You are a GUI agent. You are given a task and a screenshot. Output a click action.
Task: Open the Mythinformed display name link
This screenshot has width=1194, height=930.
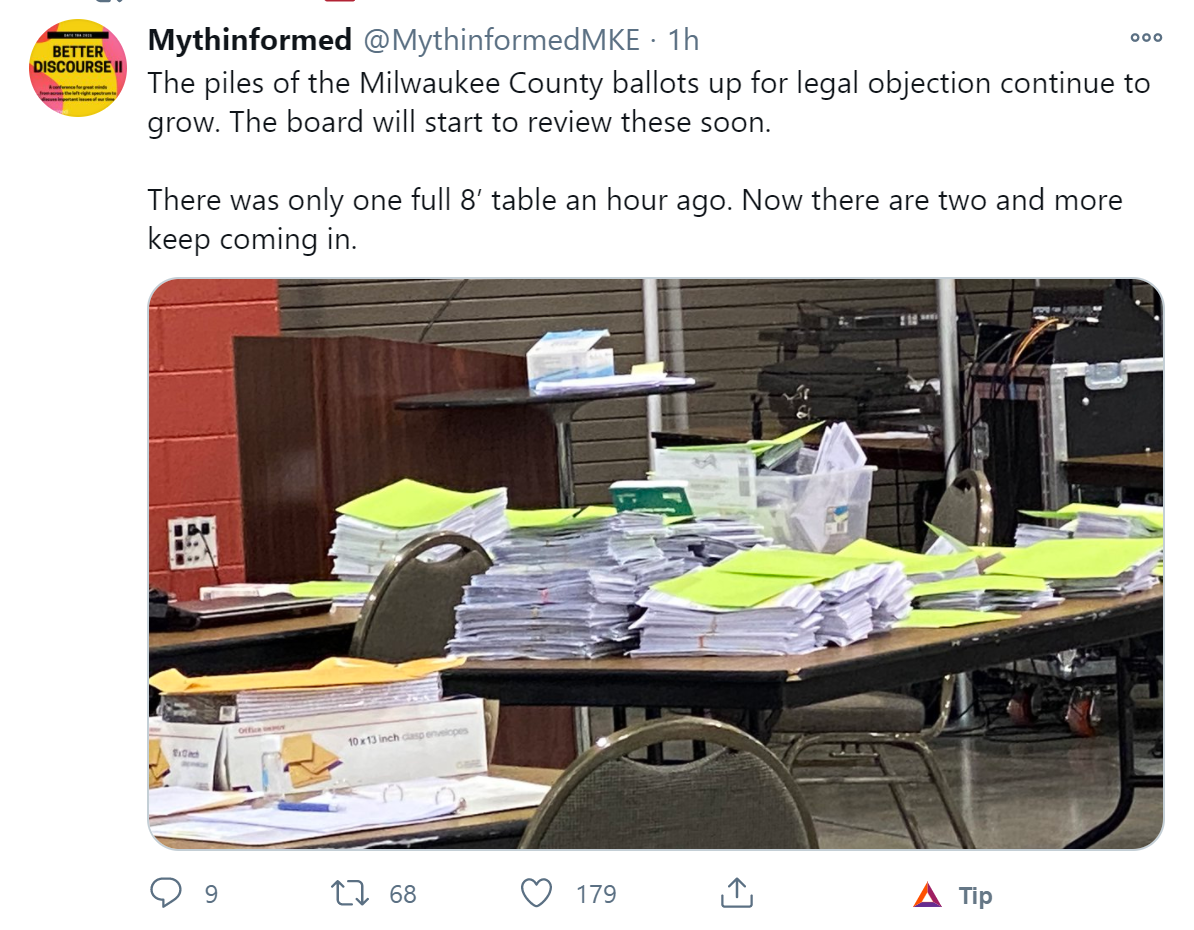pos(250,40)
